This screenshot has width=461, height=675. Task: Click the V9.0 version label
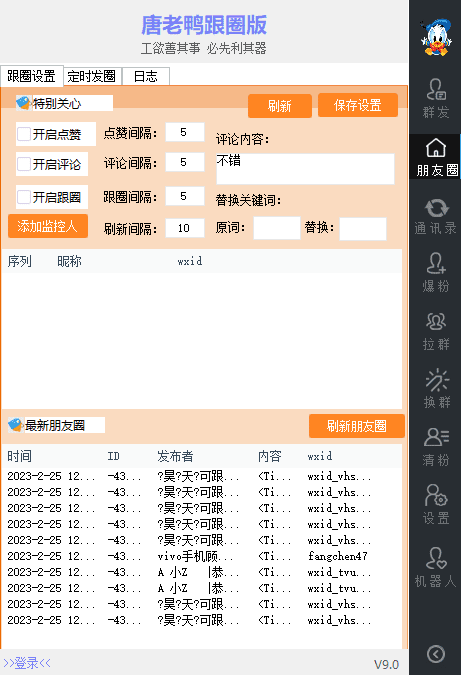[386, 664]
